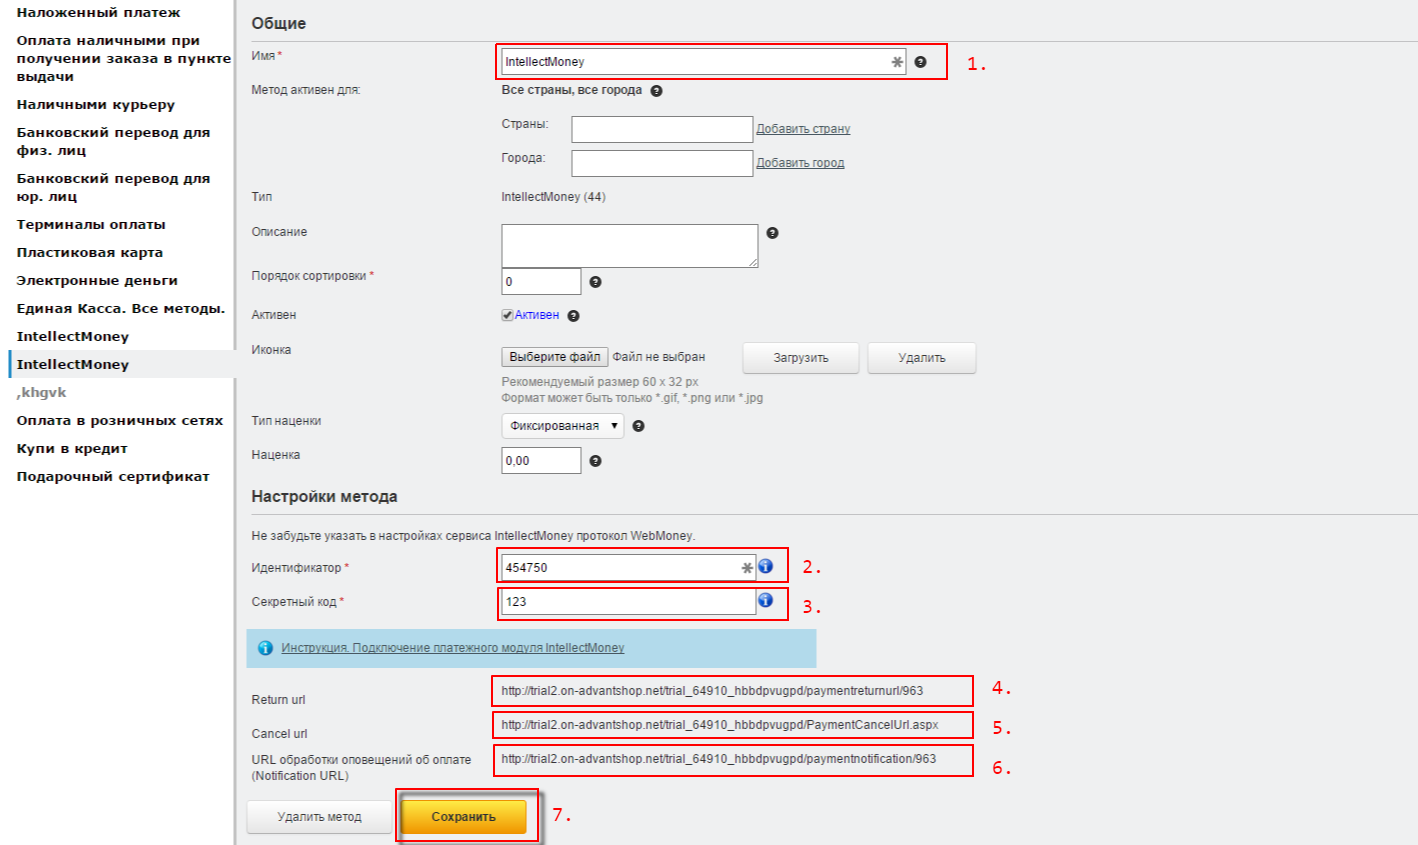This screenshot has width=1418, height=845.
Task: Click help icon beside Порядок сортировки field
Action: (x=595, y=282)
